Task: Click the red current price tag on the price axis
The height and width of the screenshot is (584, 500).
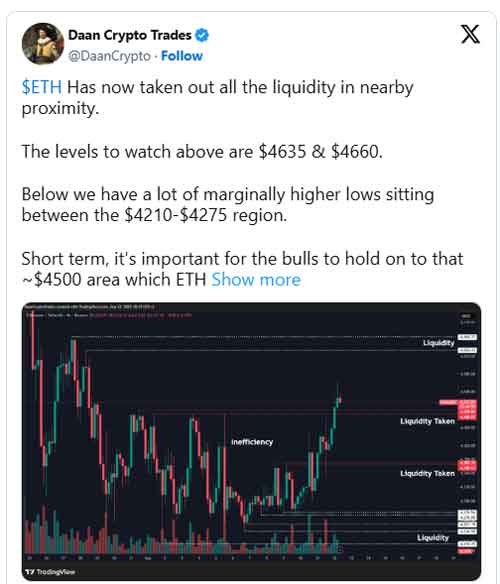Action: tap(467, 402)
